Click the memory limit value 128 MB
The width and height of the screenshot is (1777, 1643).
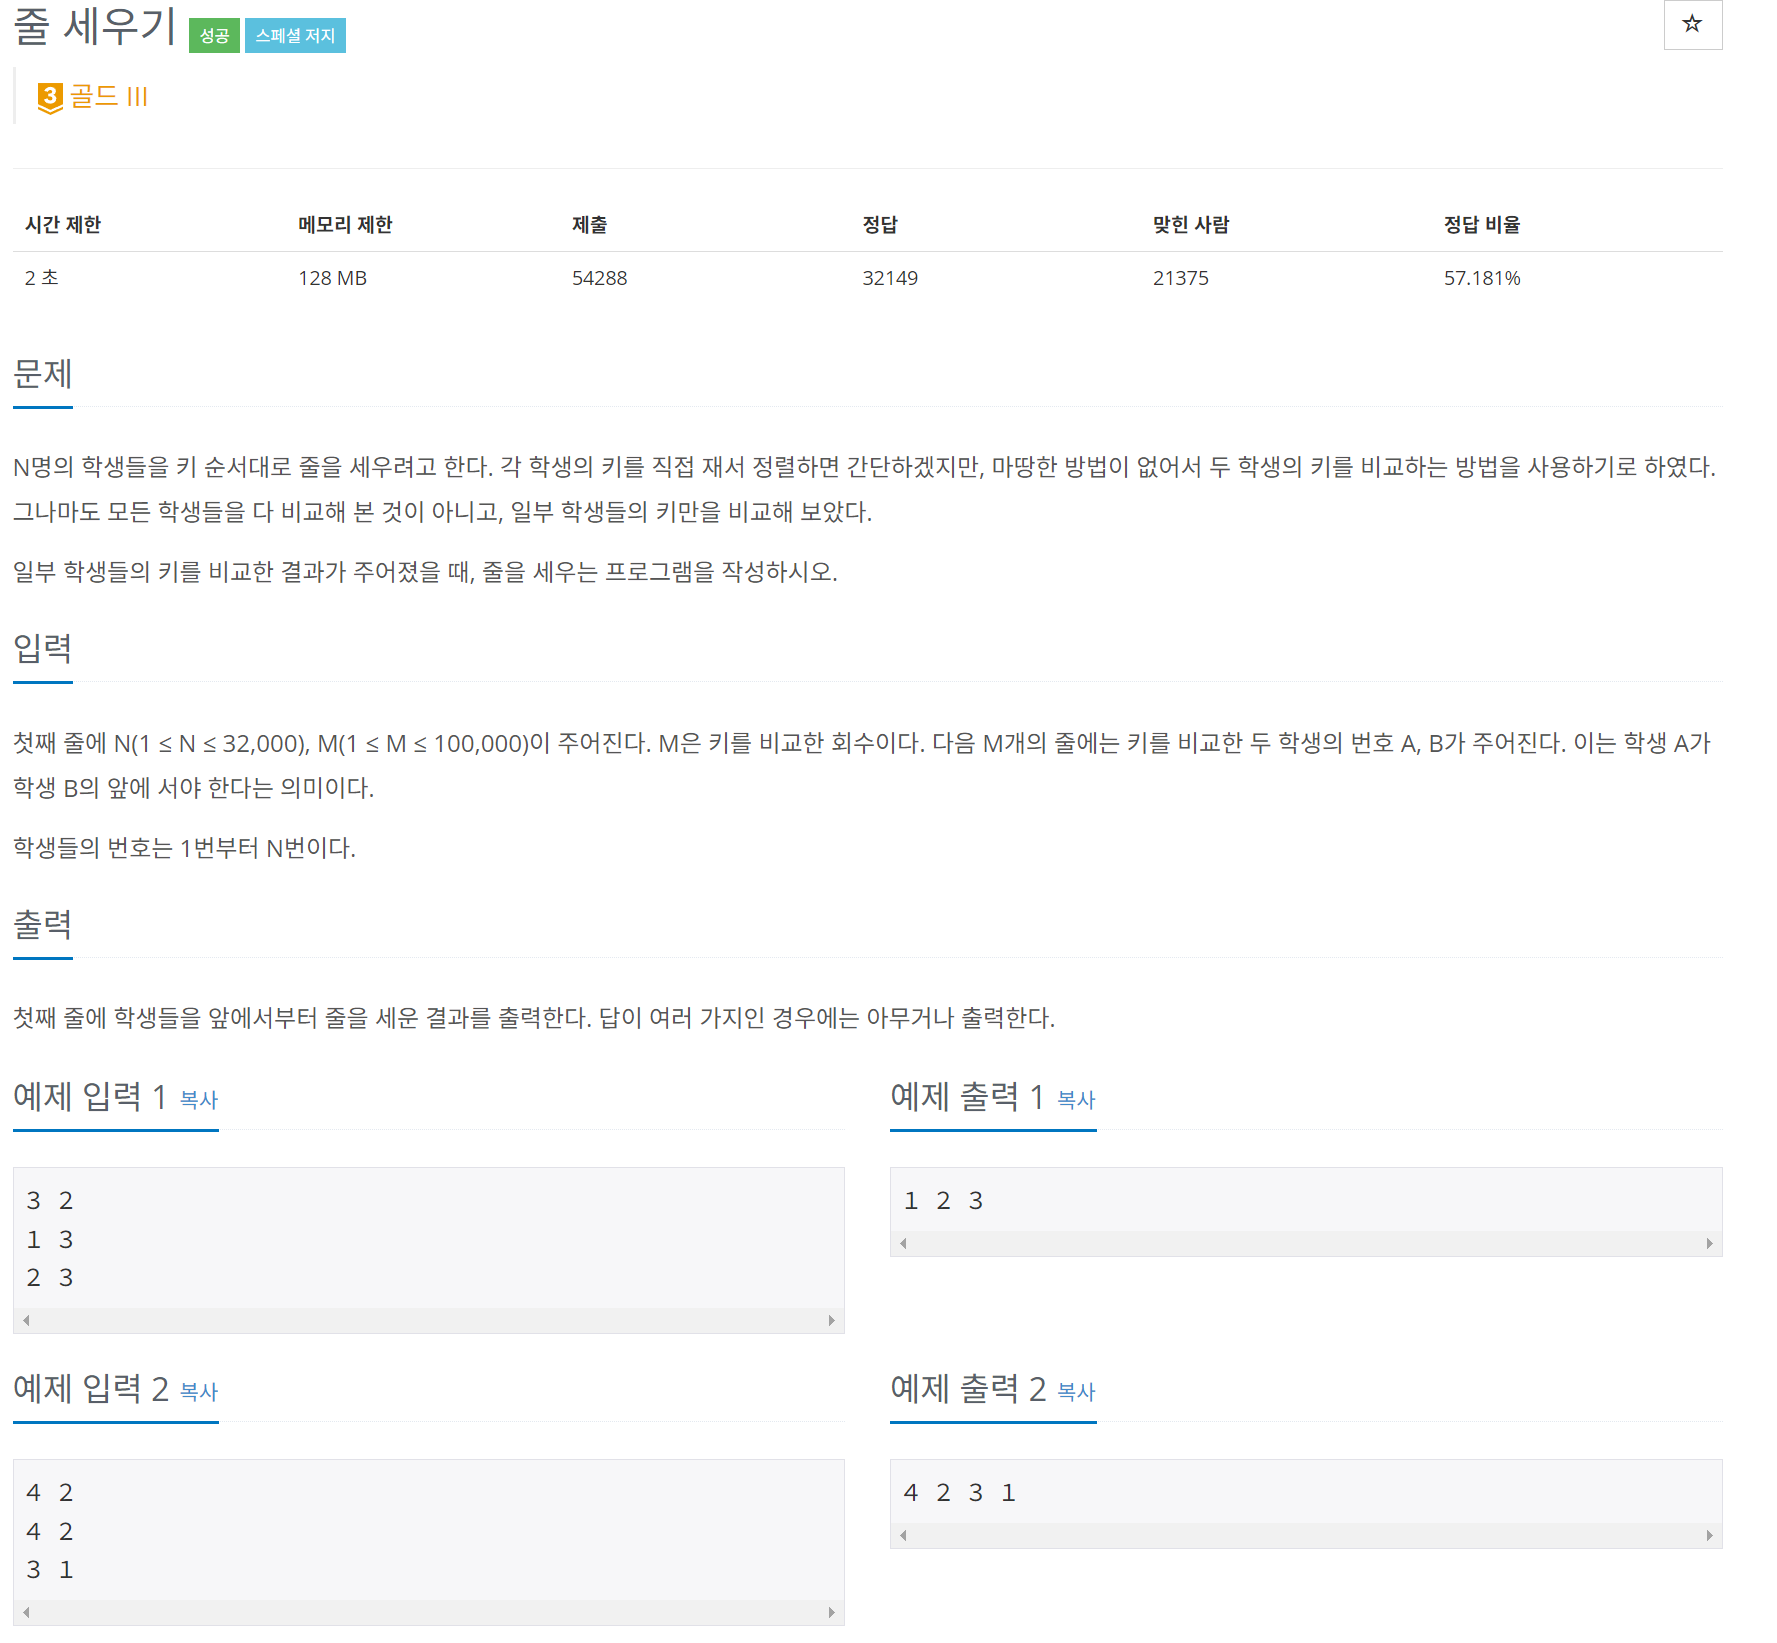click(x=333, y=278)
